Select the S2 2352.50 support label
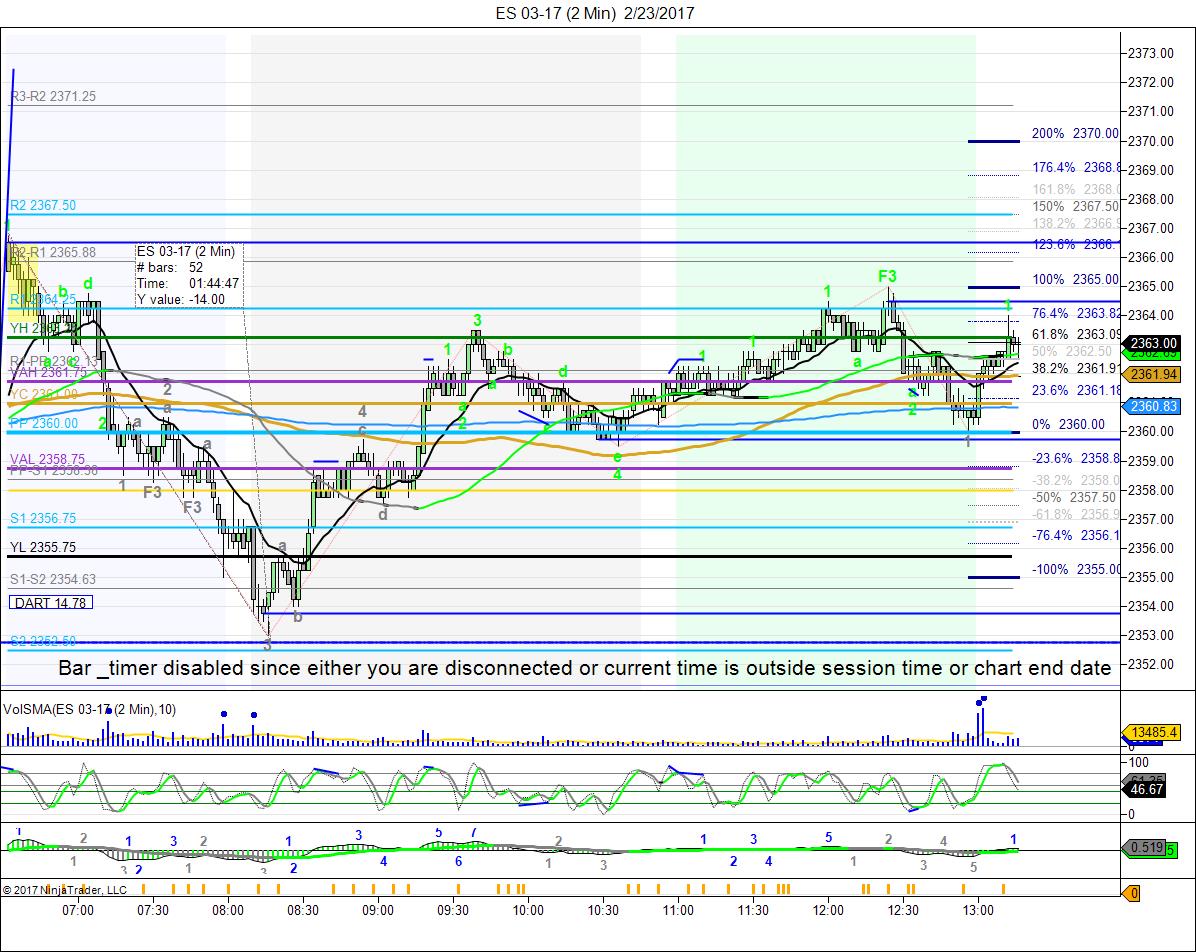The height and width of the screenshot is (952, 1196). pos(43,641)
